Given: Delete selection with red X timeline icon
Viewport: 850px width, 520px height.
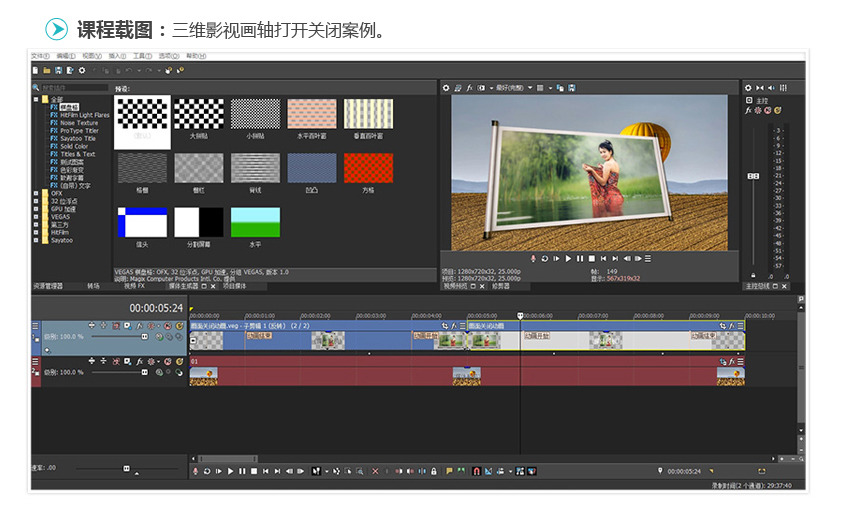Looking at the screenshot, I should (x=375, y=471).
